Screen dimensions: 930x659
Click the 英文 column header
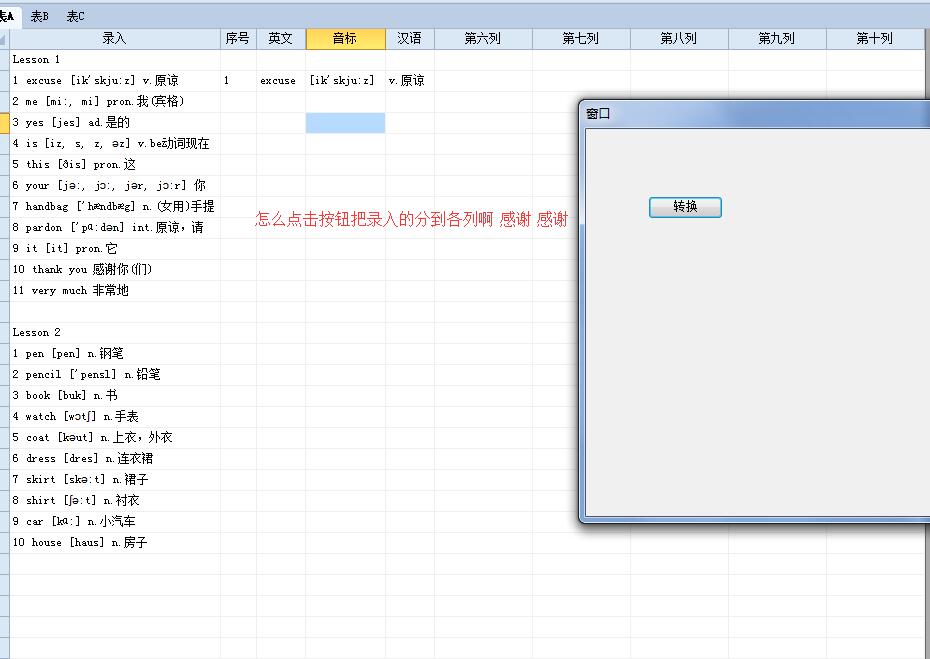pyautogui.click(x=281, y=38)
